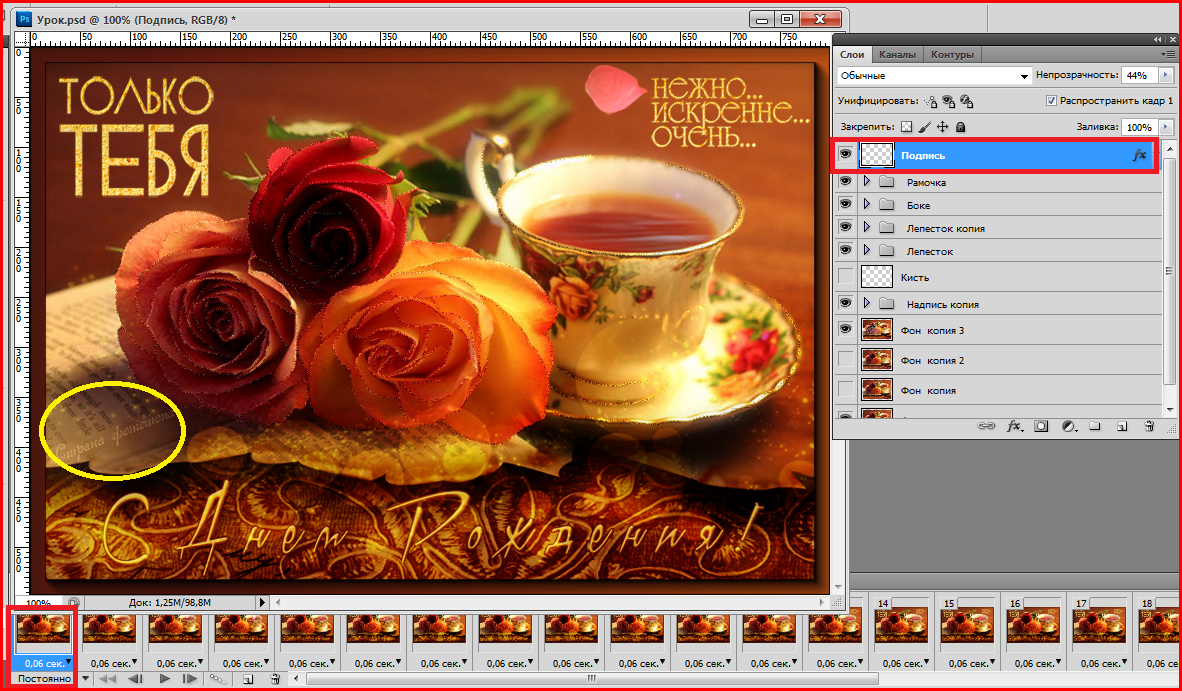
Task: Open the opacity slider arrow
Action: coord(1167,75)
